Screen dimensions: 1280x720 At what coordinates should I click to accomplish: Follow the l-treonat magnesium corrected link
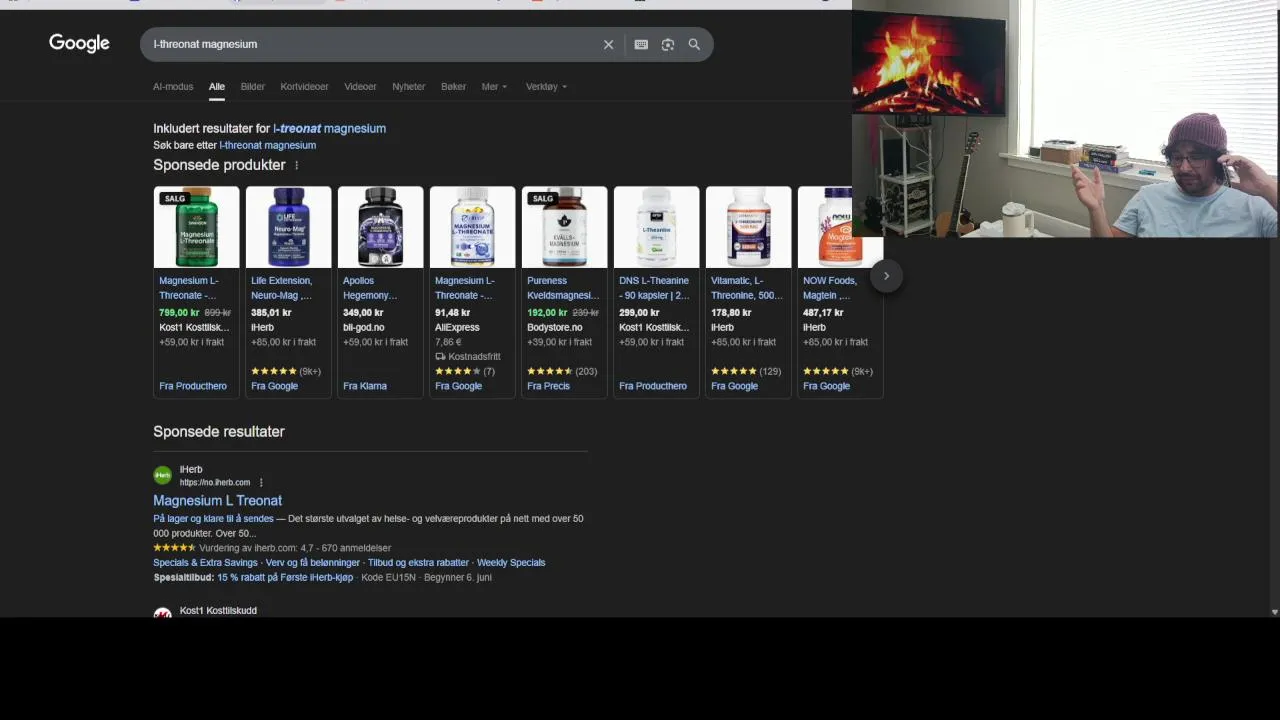tap(329, 128)
